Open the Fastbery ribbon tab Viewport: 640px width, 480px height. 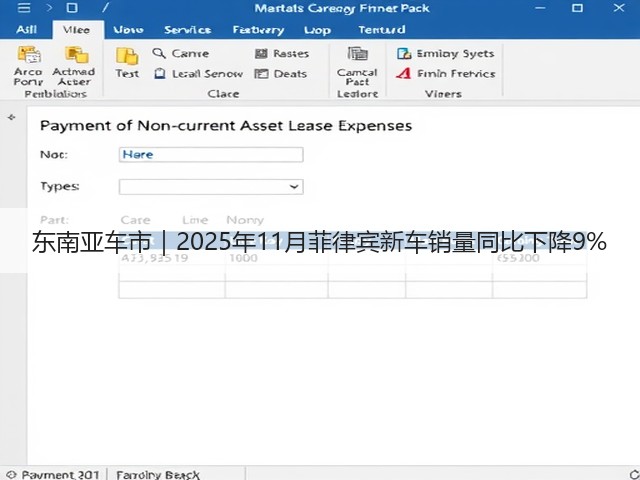(x=258, y=30)
